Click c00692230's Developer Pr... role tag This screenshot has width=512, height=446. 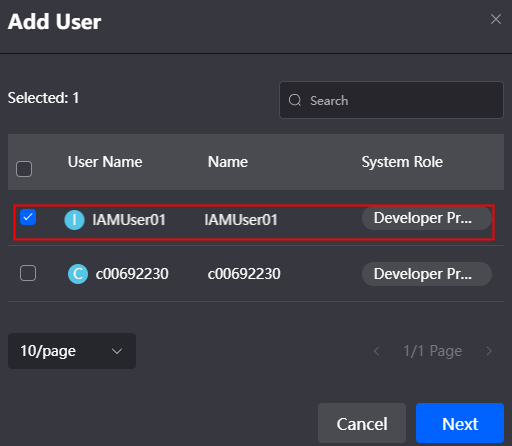tap(427, 274)
